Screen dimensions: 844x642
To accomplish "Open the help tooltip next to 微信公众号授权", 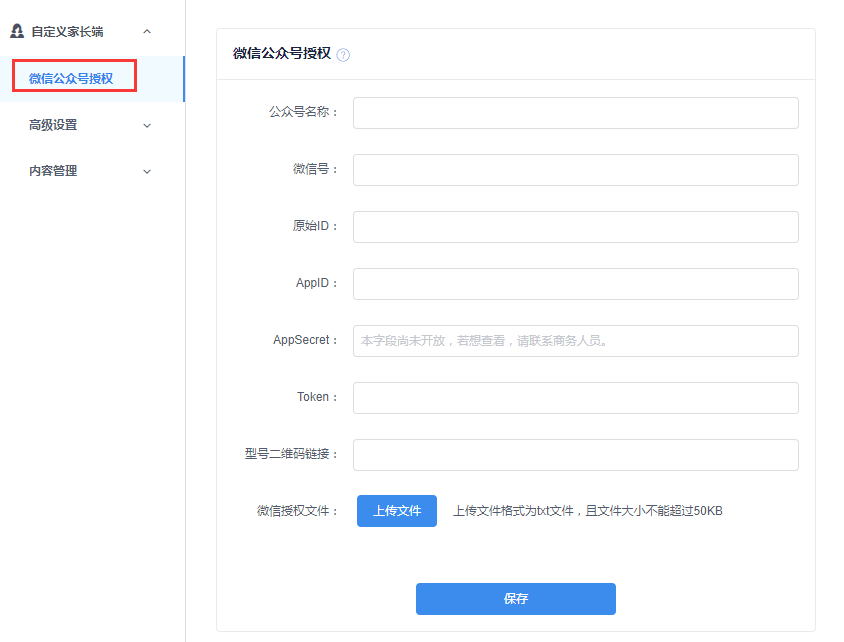I will pyautogui.click(x=343, y=55).
